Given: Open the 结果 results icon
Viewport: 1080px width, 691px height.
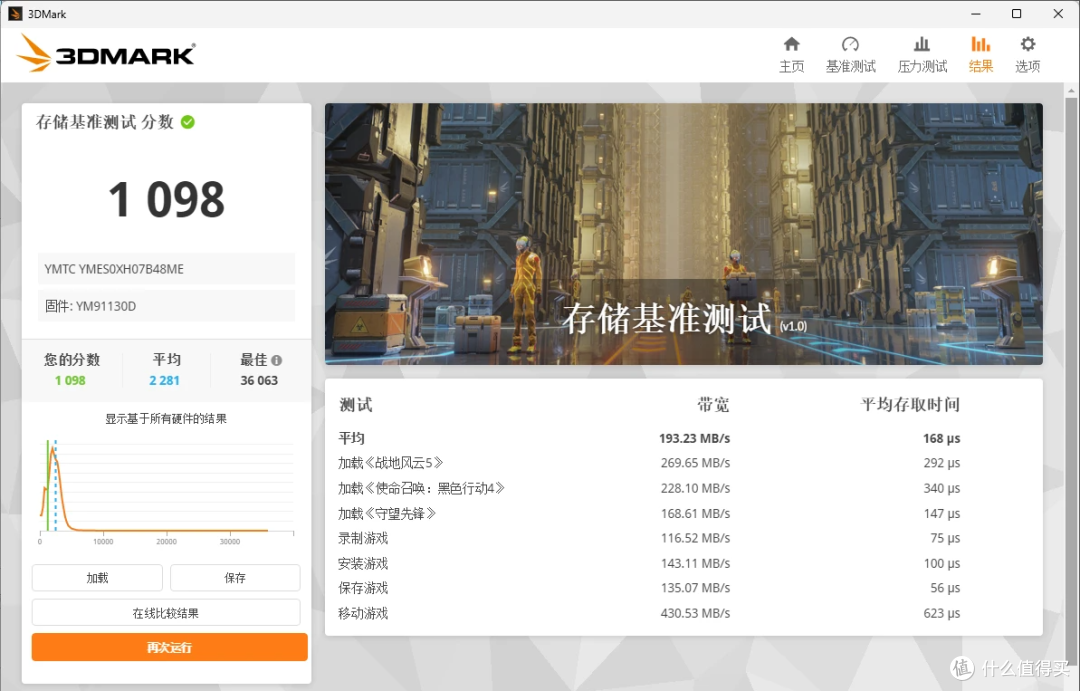Looking at the screenshot, I should pos(980,45).
